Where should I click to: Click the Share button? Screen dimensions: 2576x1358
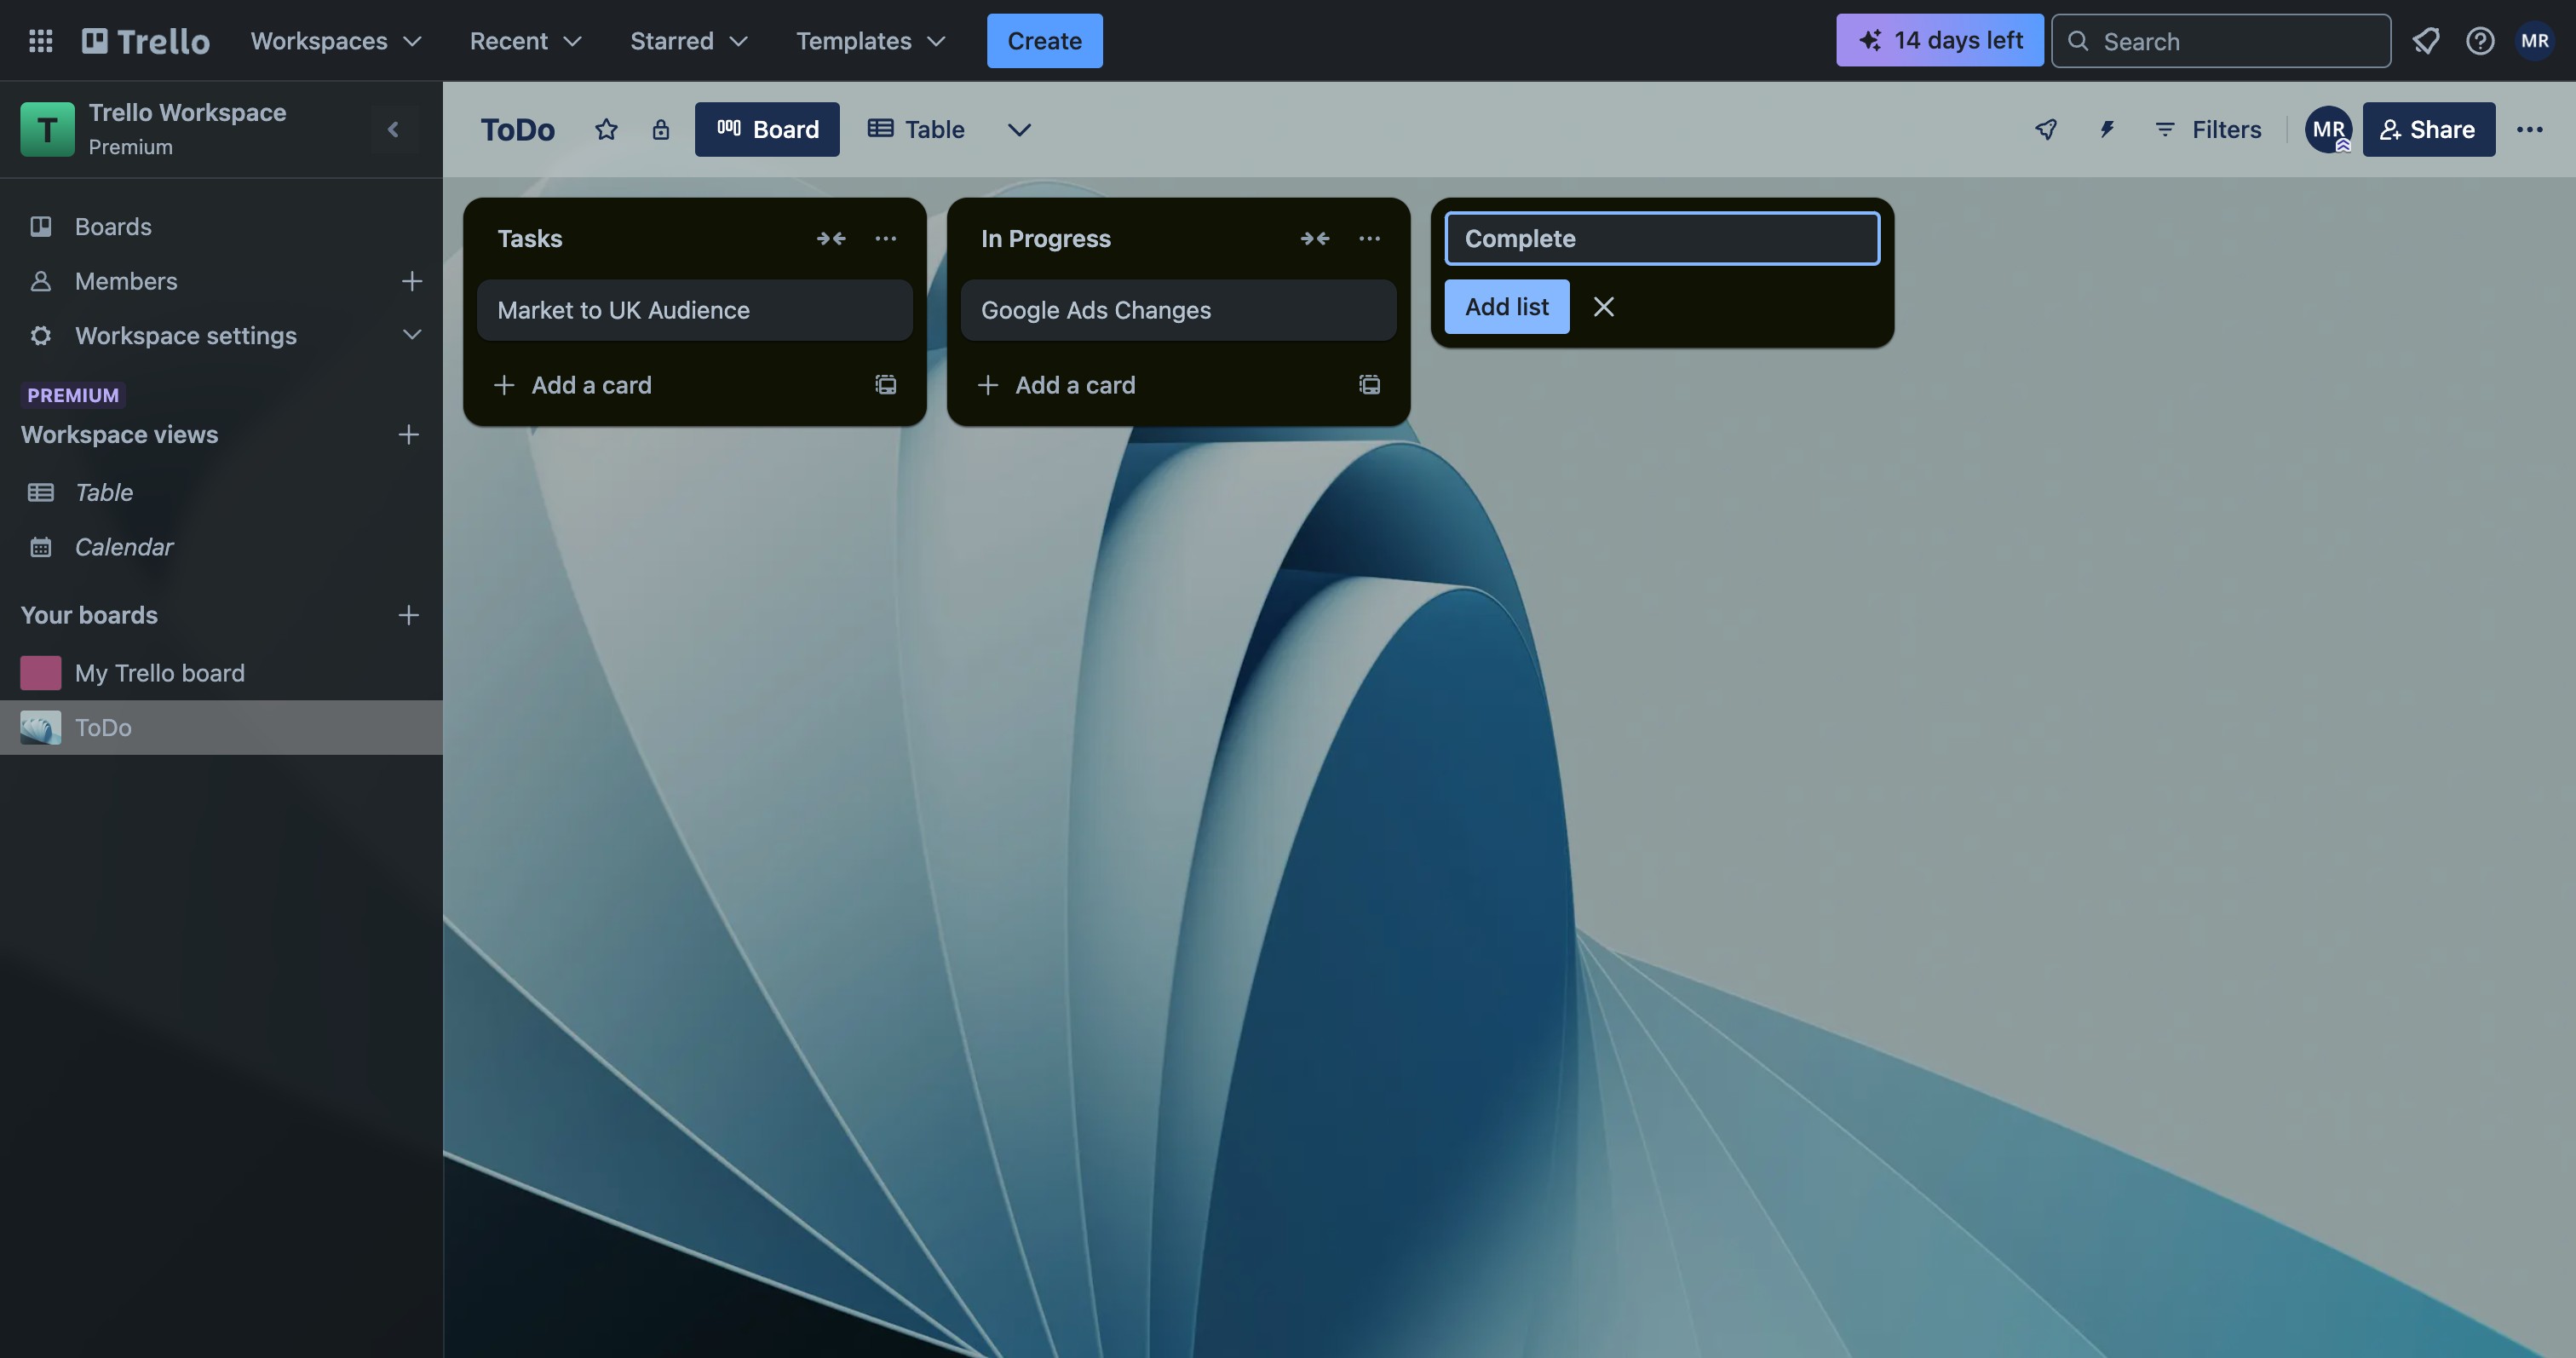tap(2429, 129)
